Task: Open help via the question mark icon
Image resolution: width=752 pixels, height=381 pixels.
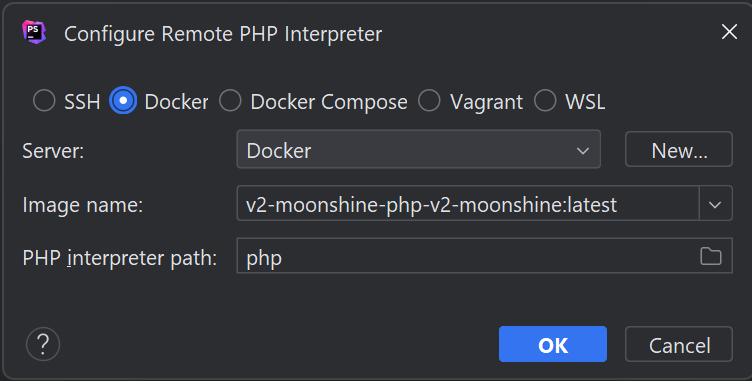Action: point(43,344)
